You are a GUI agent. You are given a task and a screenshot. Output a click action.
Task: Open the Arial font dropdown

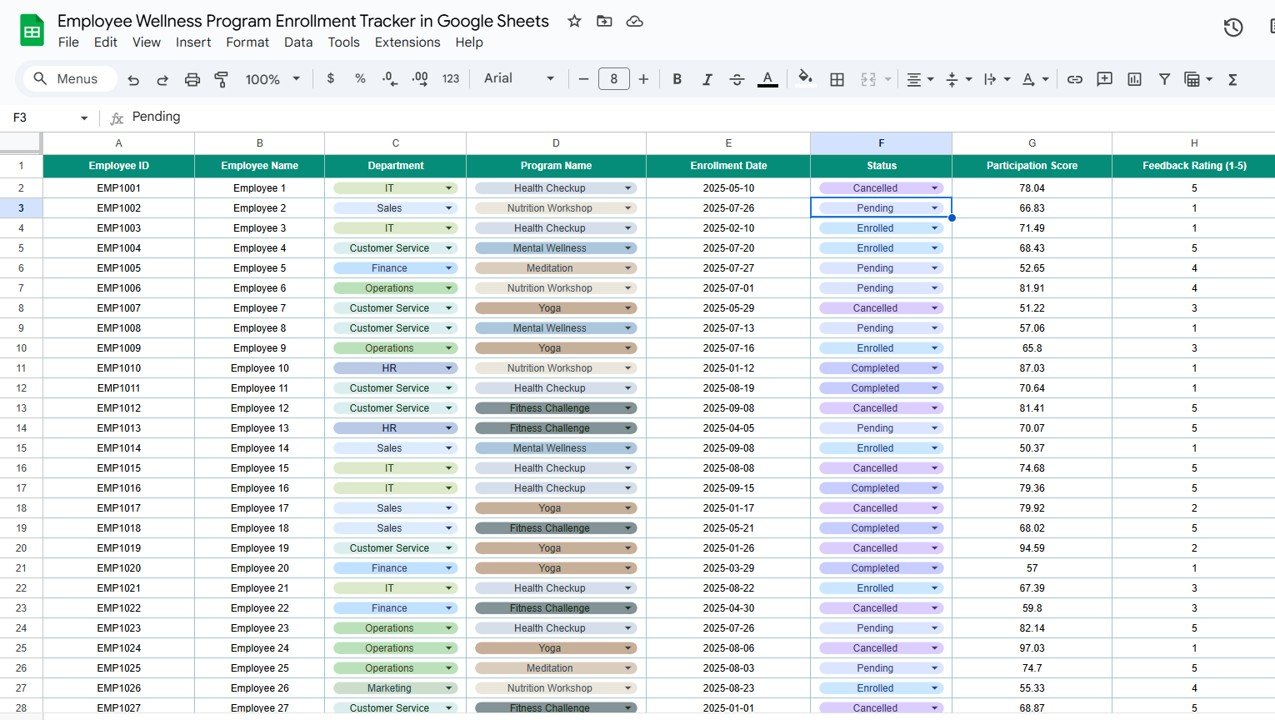click(518, 79)
